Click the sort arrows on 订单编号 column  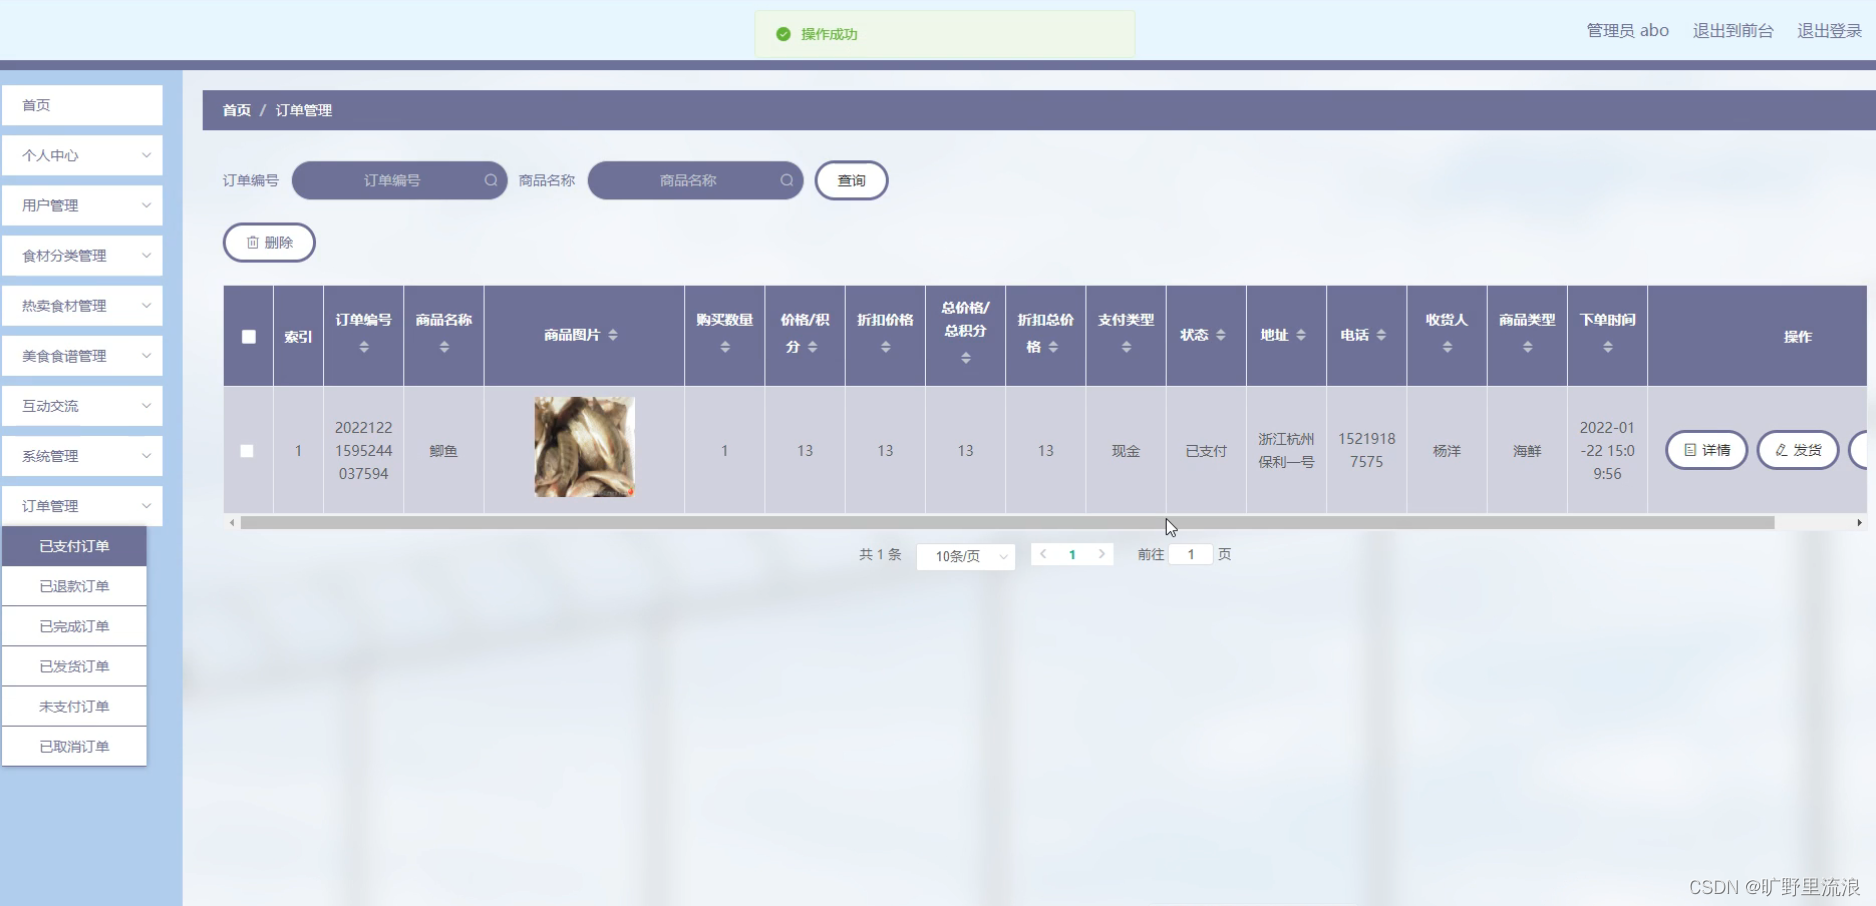tap(364, 347)
